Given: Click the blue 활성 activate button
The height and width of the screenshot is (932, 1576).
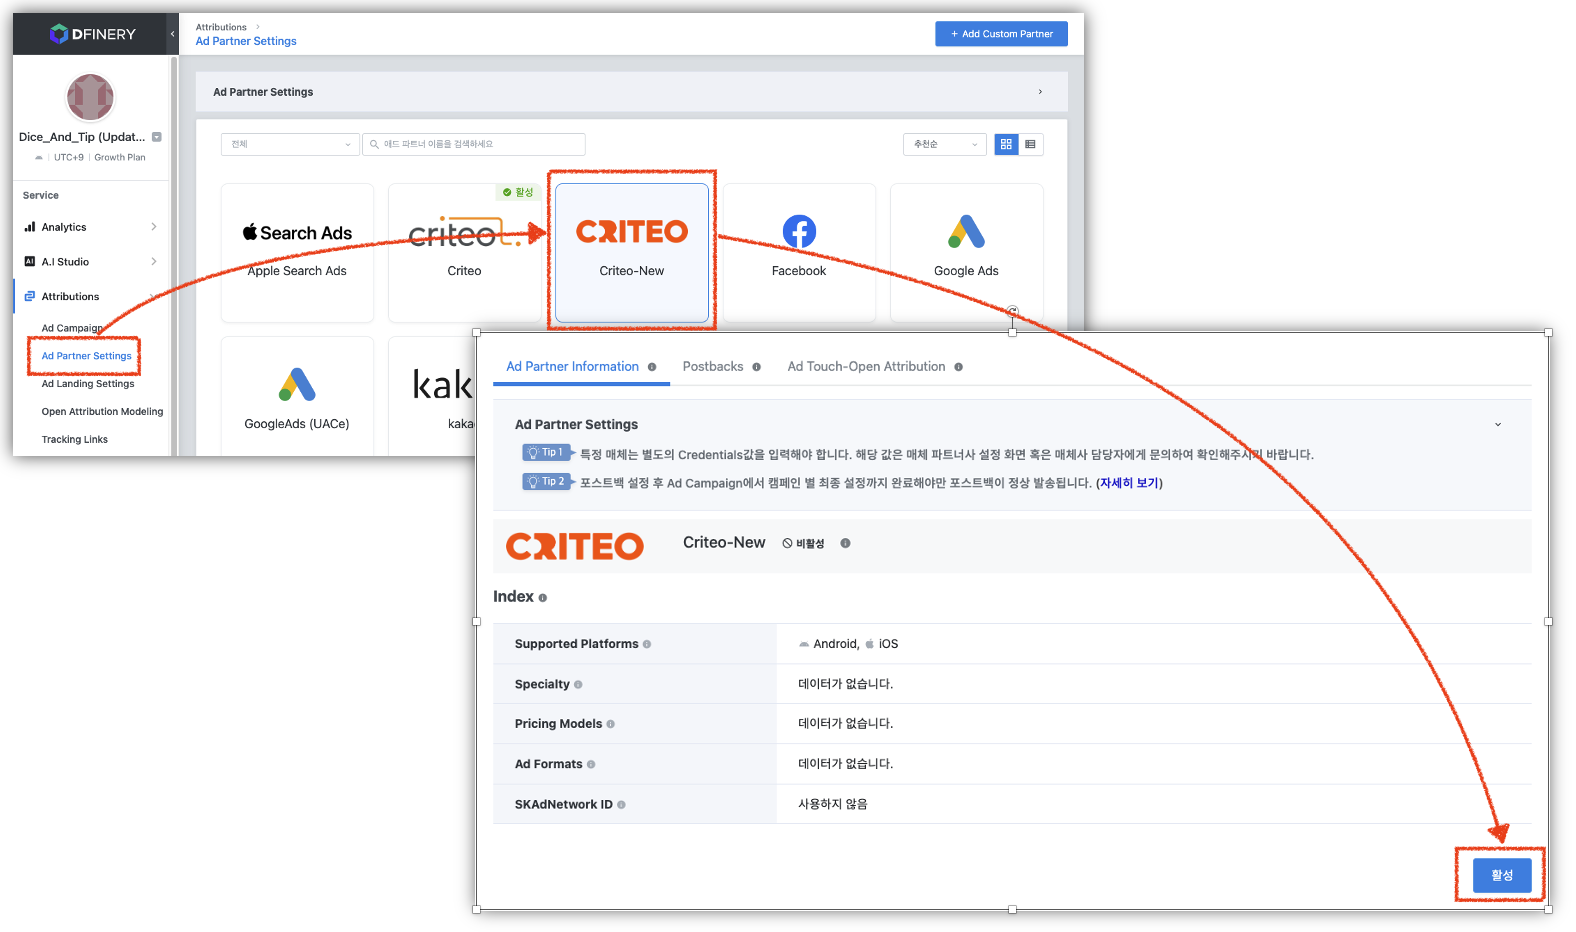Looking at the screenshot, I should click(x=1502, y=875).
